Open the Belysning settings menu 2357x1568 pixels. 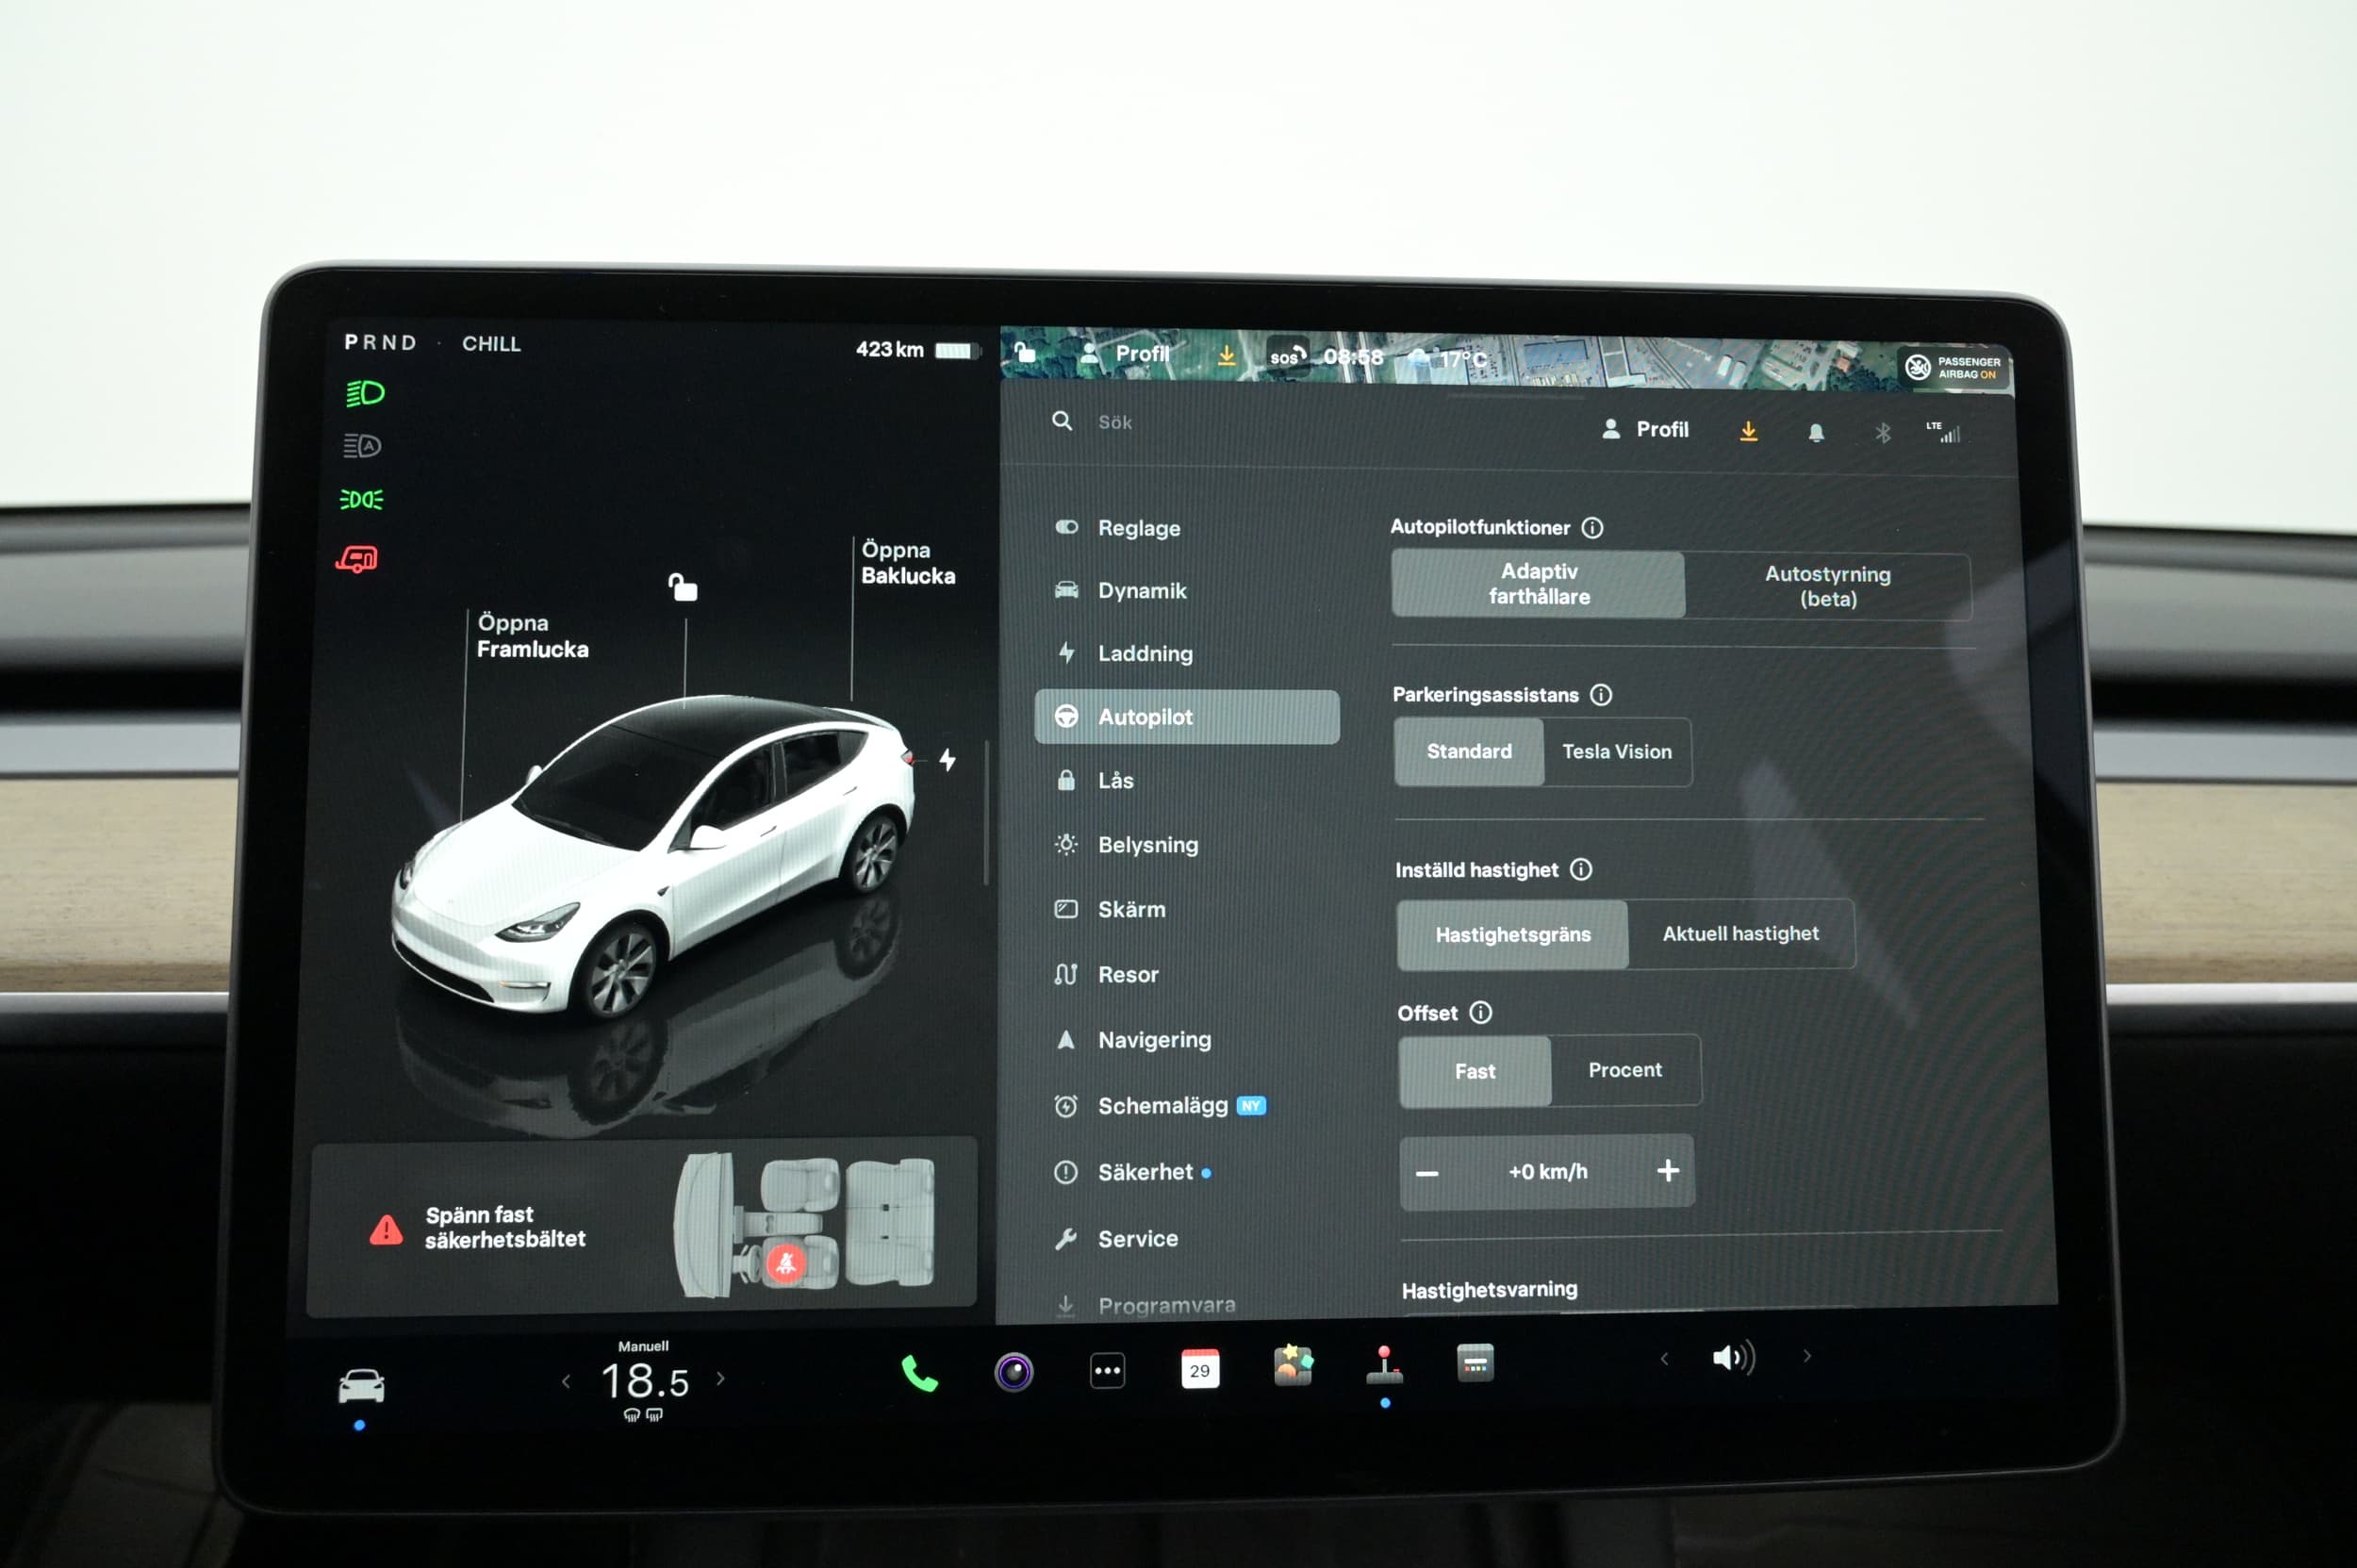coord(1147,845)
